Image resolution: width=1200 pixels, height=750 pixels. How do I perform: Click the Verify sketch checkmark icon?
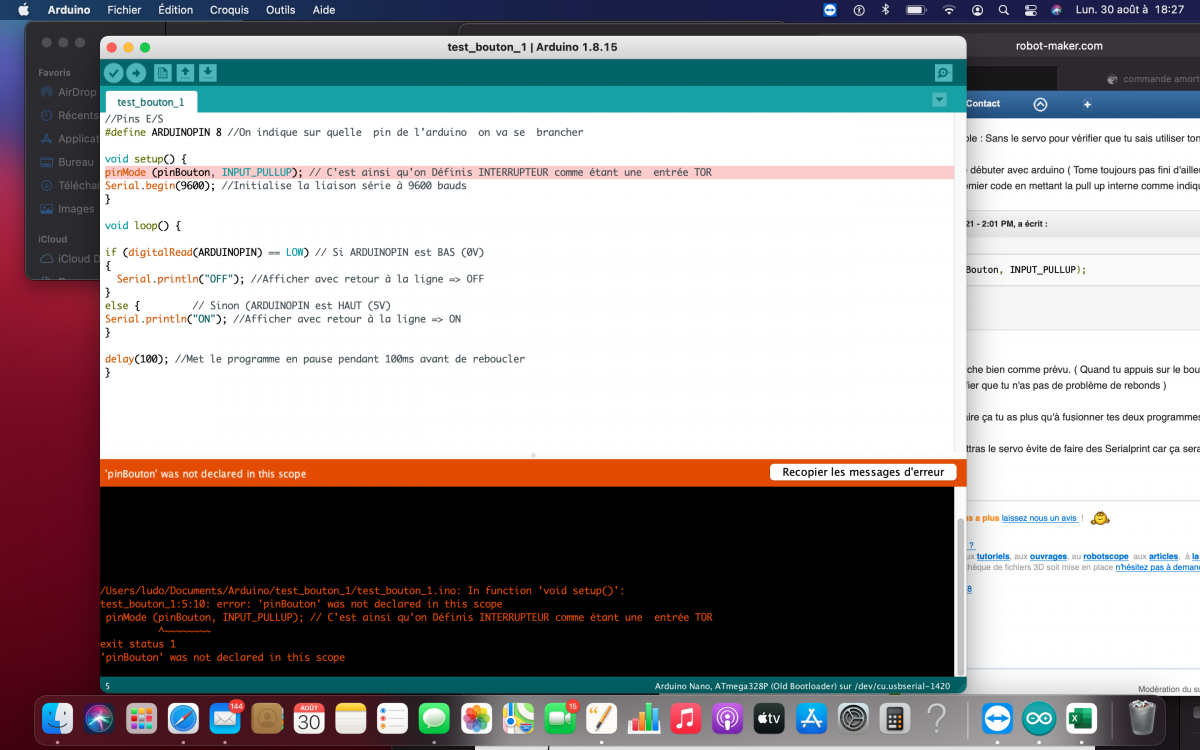click(113, 73)
